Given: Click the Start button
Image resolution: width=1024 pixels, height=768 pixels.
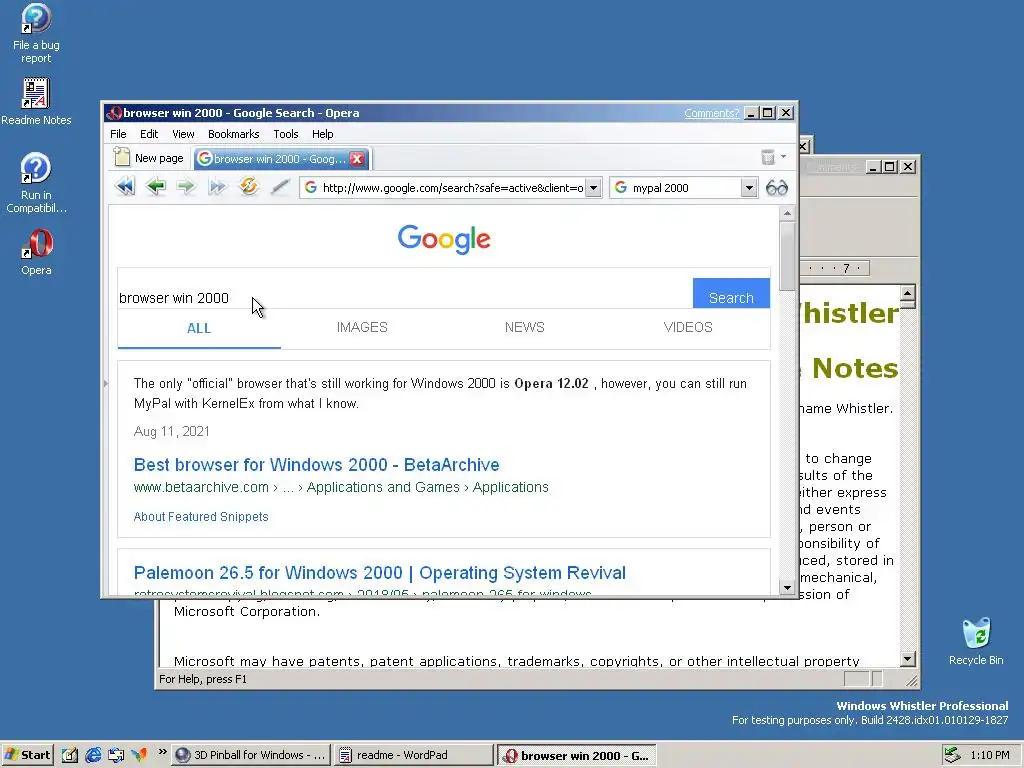Looking at the screenshot, I should (x=27, y=755).
